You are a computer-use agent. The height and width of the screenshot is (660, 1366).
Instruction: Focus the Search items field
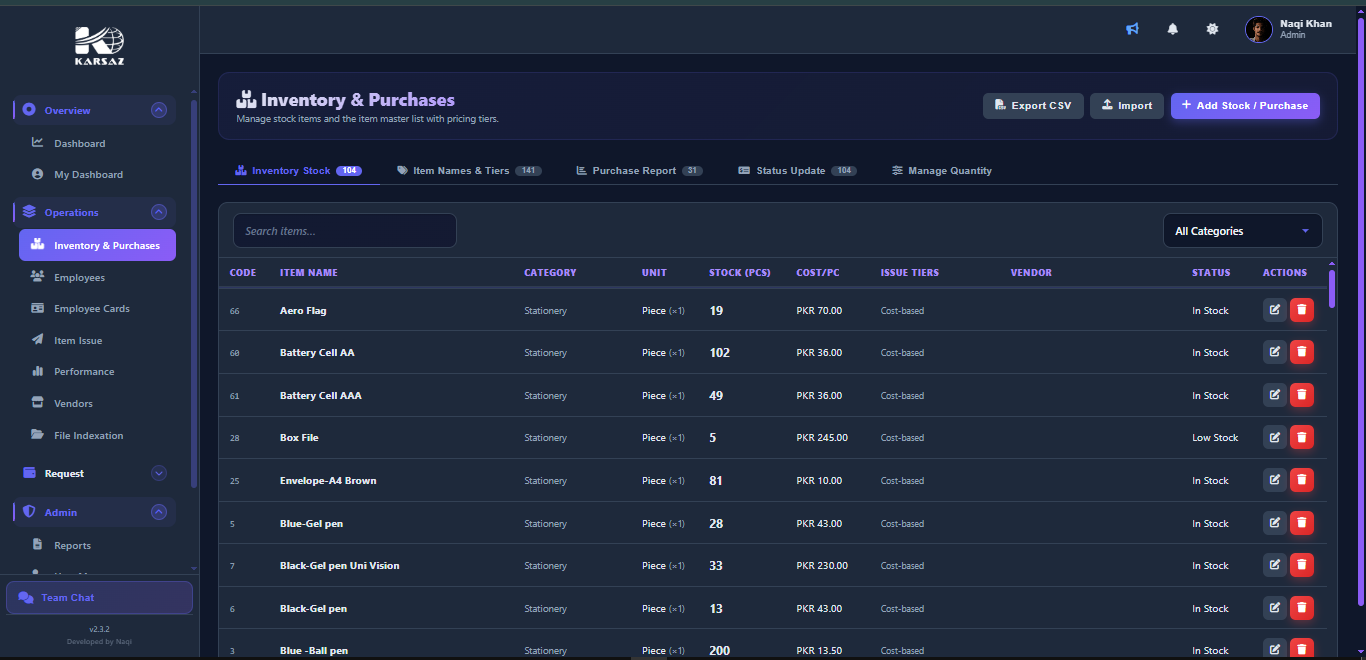[345, 231]
